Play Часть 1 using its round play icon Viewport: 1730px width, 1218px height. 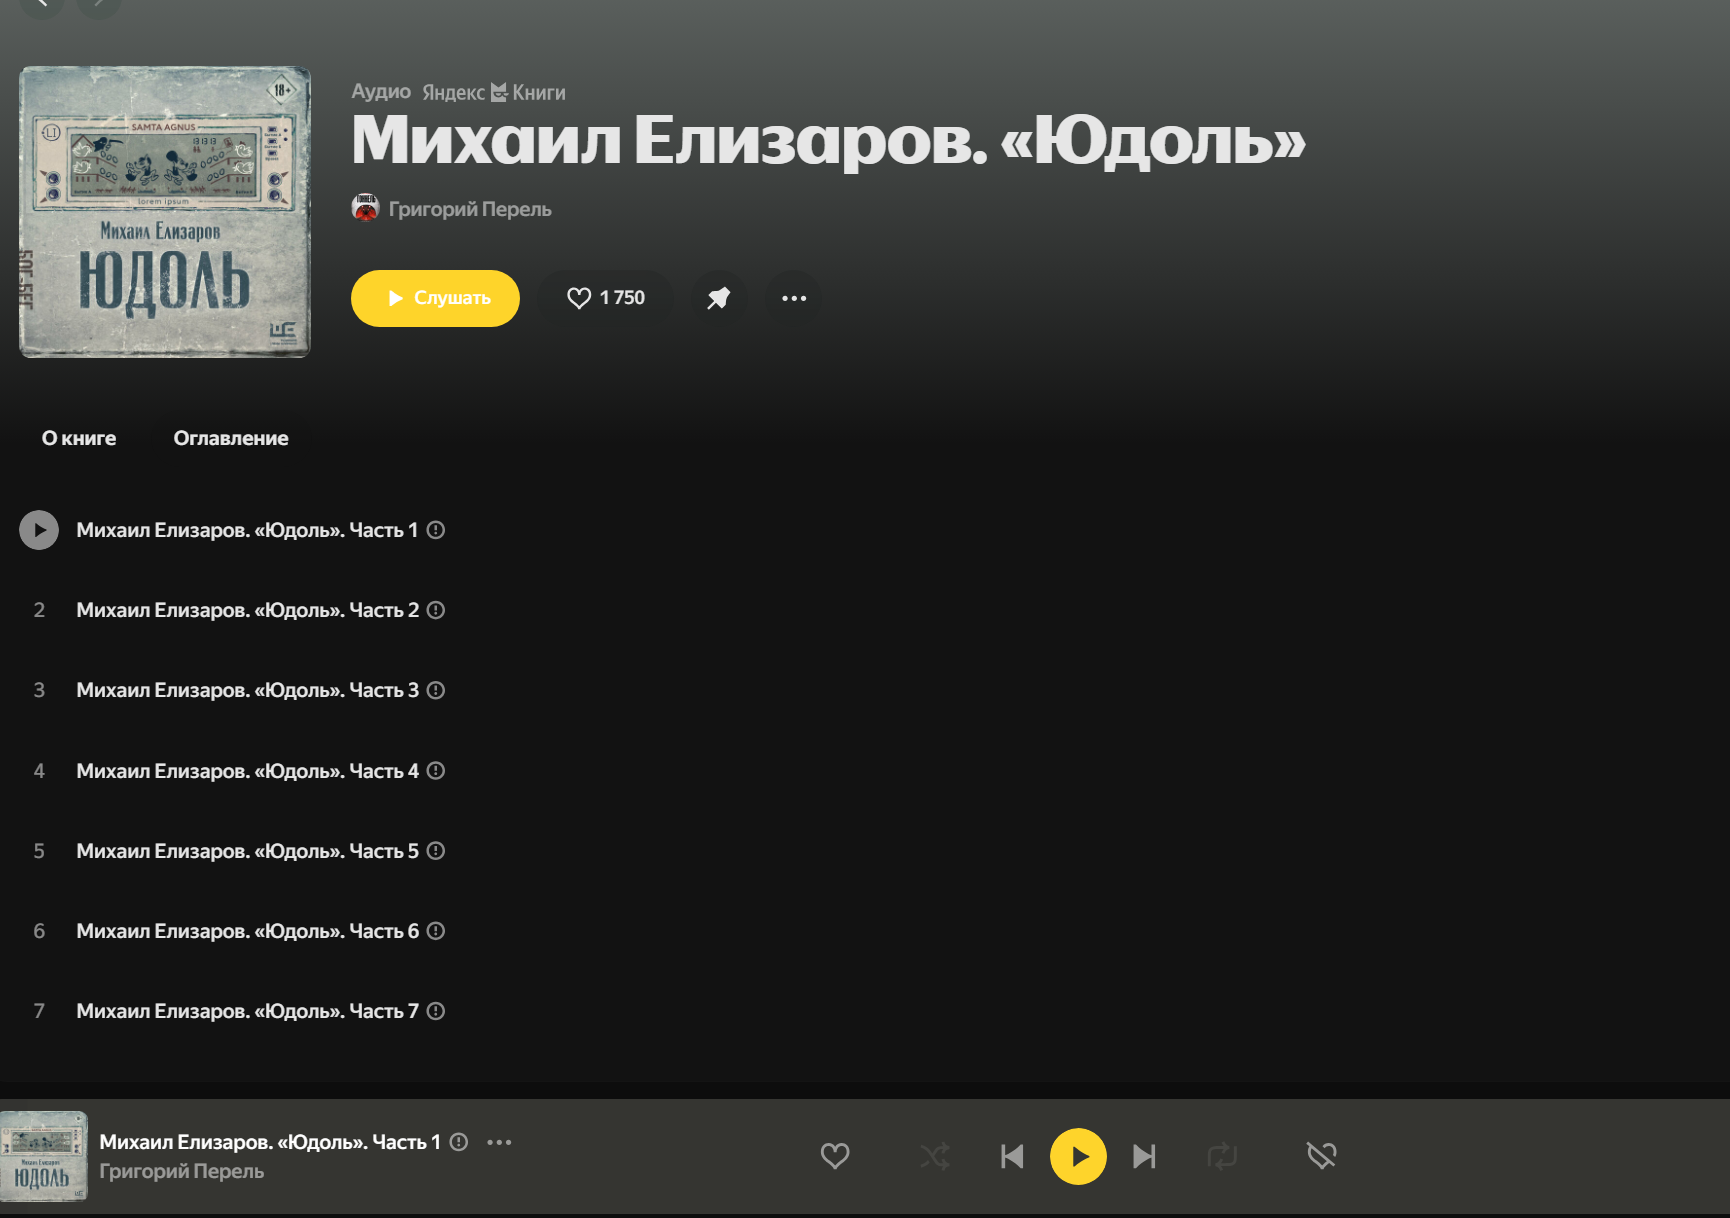pos(39,530)
